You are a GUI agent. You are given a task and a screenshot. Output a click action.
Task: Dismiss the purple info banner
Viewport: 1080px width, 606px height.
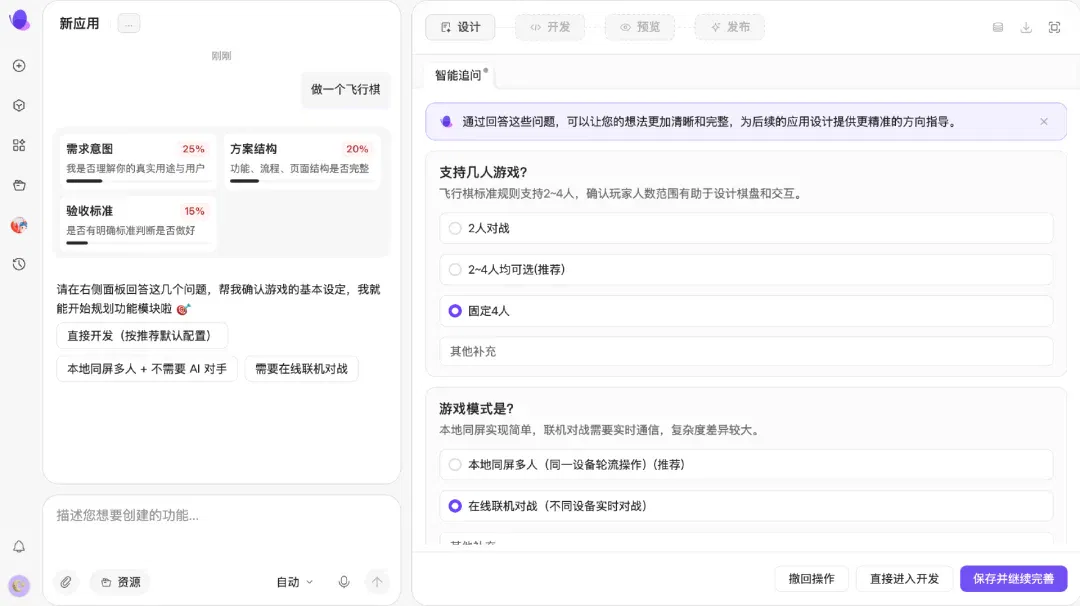[x=1043, y=121]
